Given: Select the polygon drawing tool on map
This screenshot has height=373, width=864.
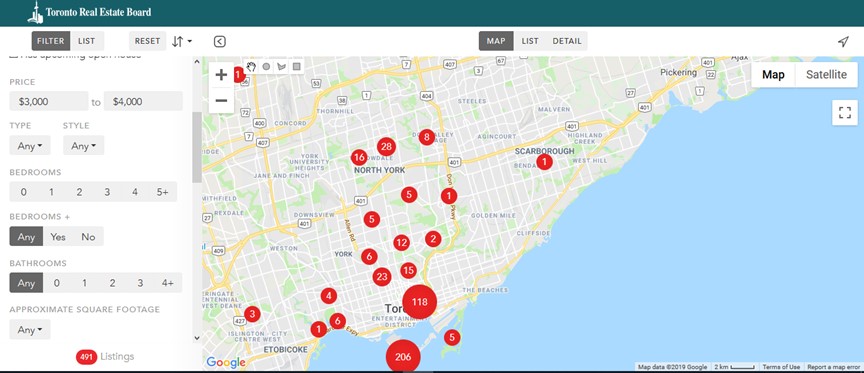Looking at the screenshot, I should click(x=282, y=67).
